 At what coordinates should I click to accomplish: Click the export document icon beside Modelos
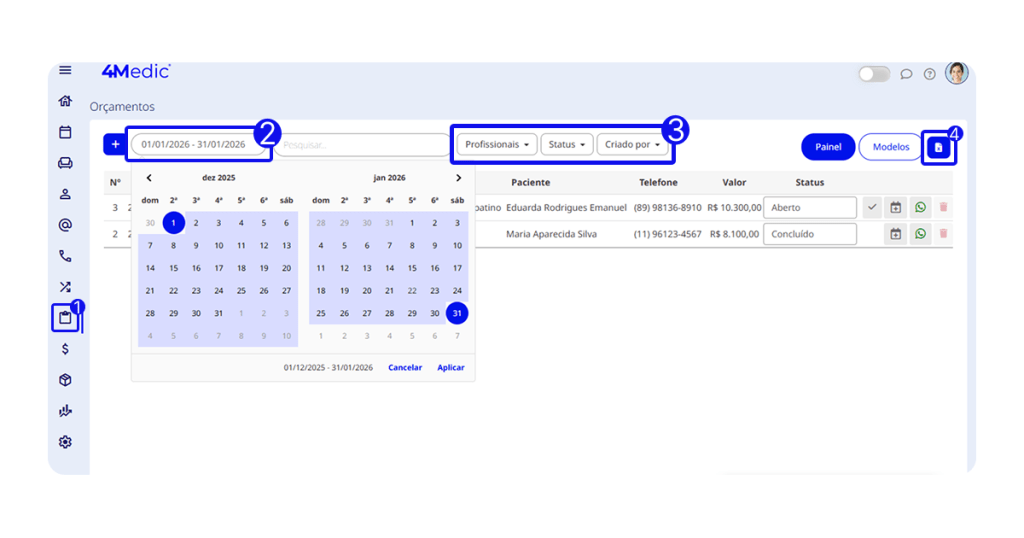pos(938,147)
